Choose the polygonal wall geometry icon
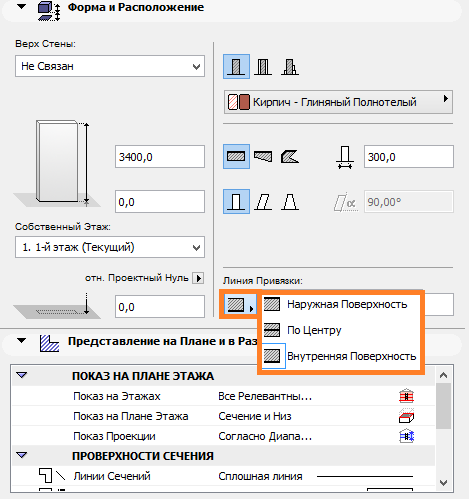This screenshot has width=469, height=499. (290, 156)
